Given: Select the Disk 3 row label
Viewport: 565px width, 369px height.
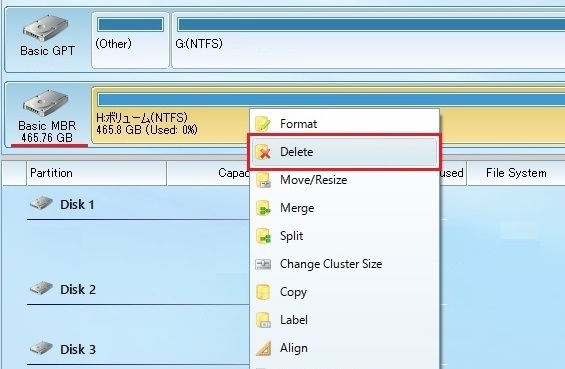Looking at the screenshot, I should tap(78, 350).
